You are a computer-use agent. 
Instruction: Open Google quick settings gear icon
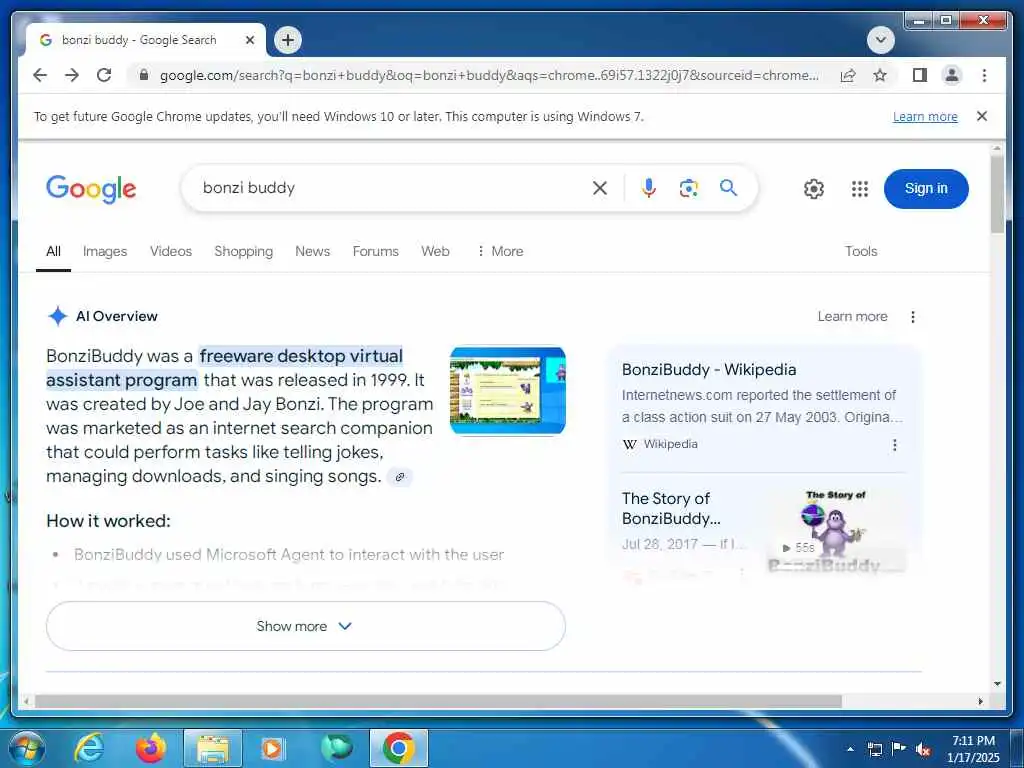click(x=813, y=189)
